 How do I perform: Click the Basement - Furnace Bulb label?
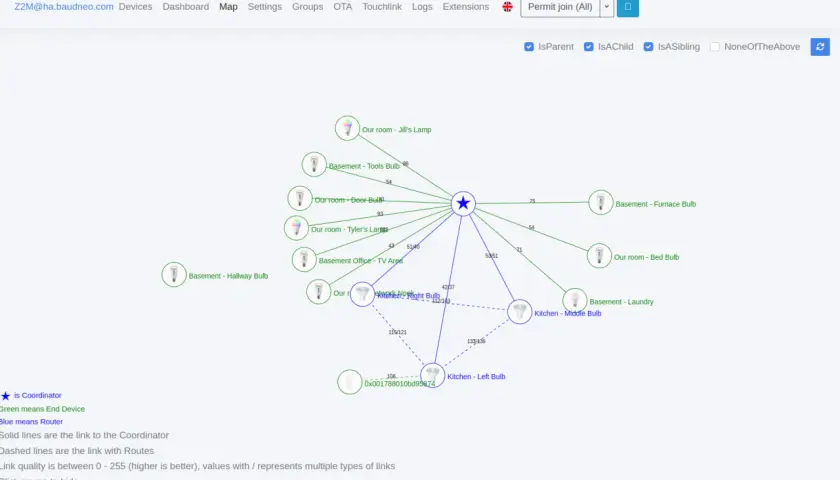656,204
